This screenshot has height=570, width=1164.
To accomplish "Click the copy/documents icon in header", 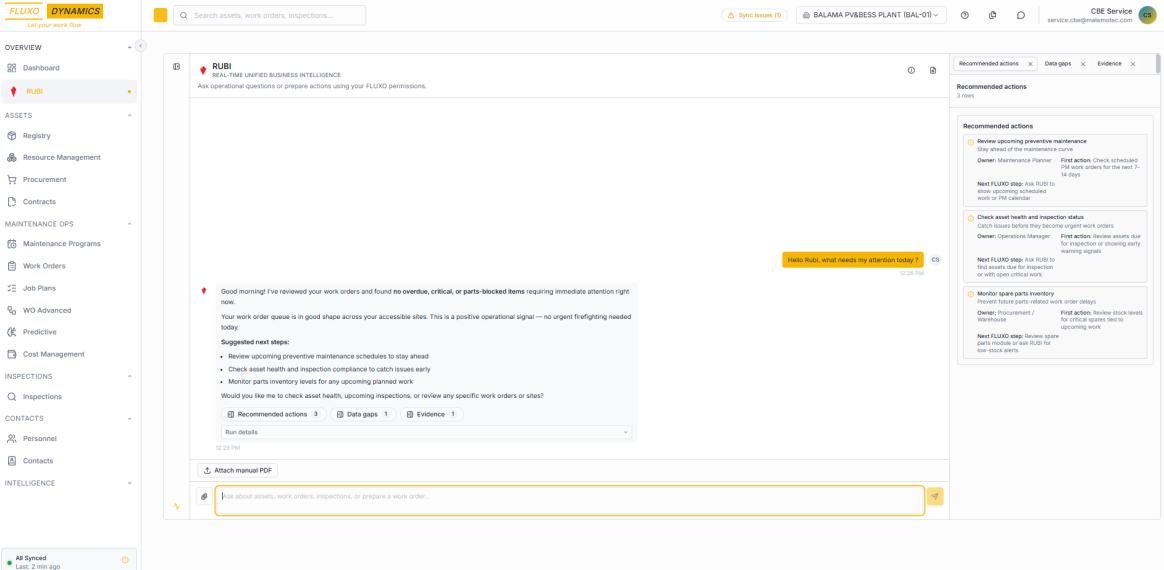I will [x=993, y=15].
